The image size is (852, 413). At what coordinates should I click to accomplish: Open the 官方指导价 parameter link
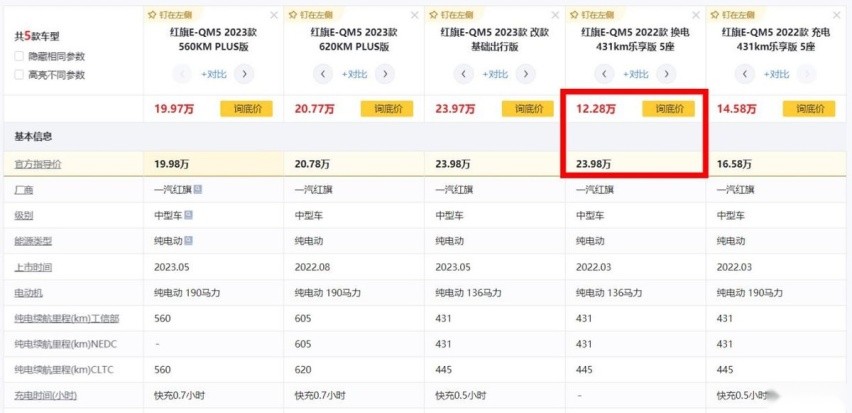click(x=37, y=164)
